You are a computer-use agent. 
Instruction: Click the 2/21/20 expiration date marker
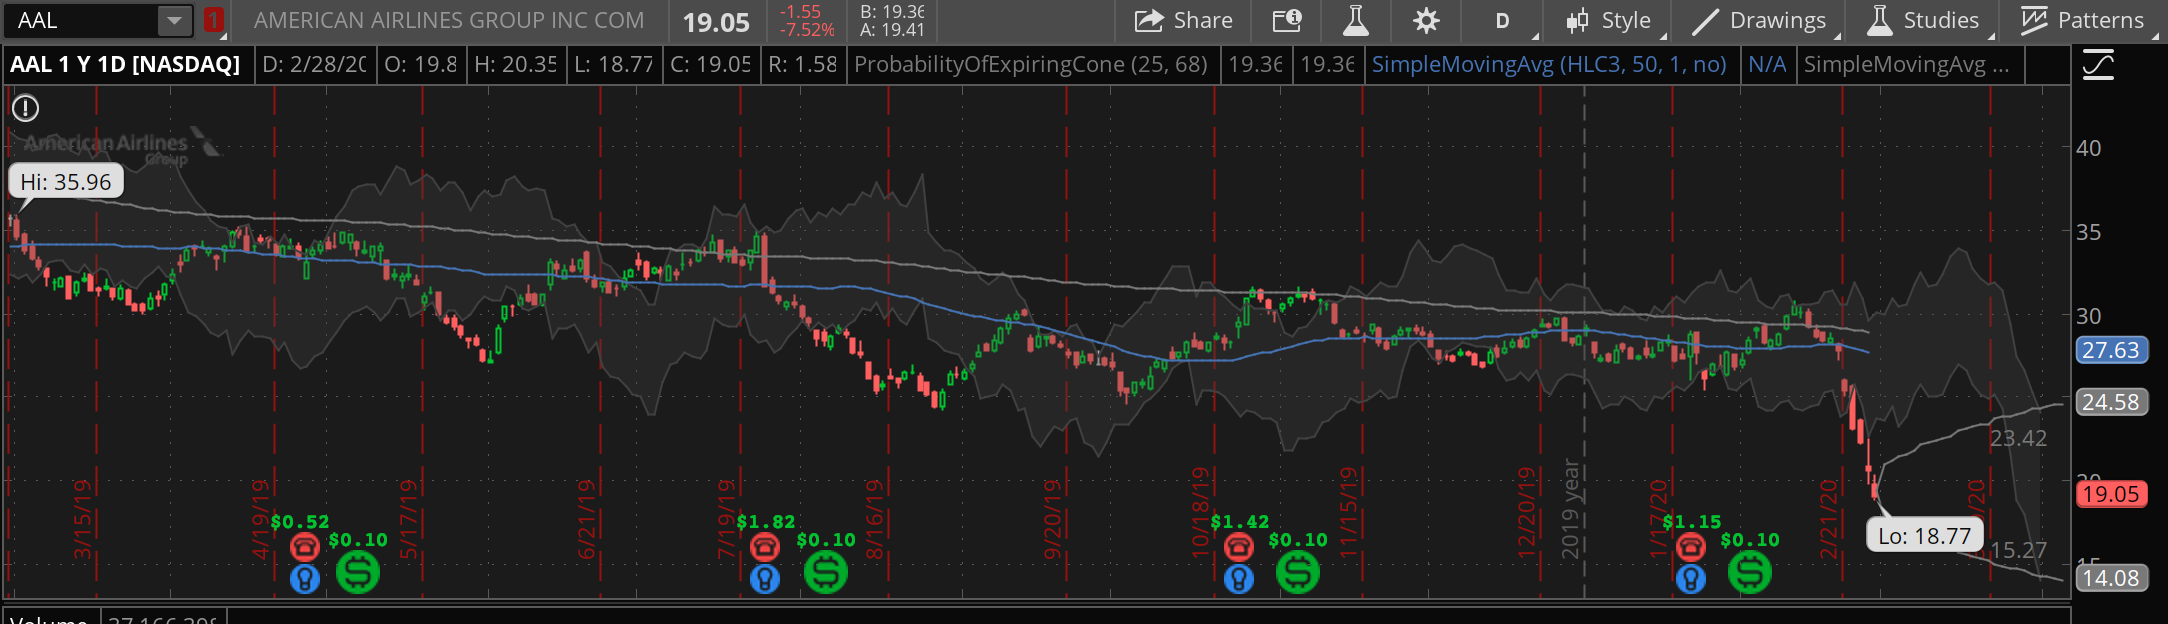tap(1828, 518)
